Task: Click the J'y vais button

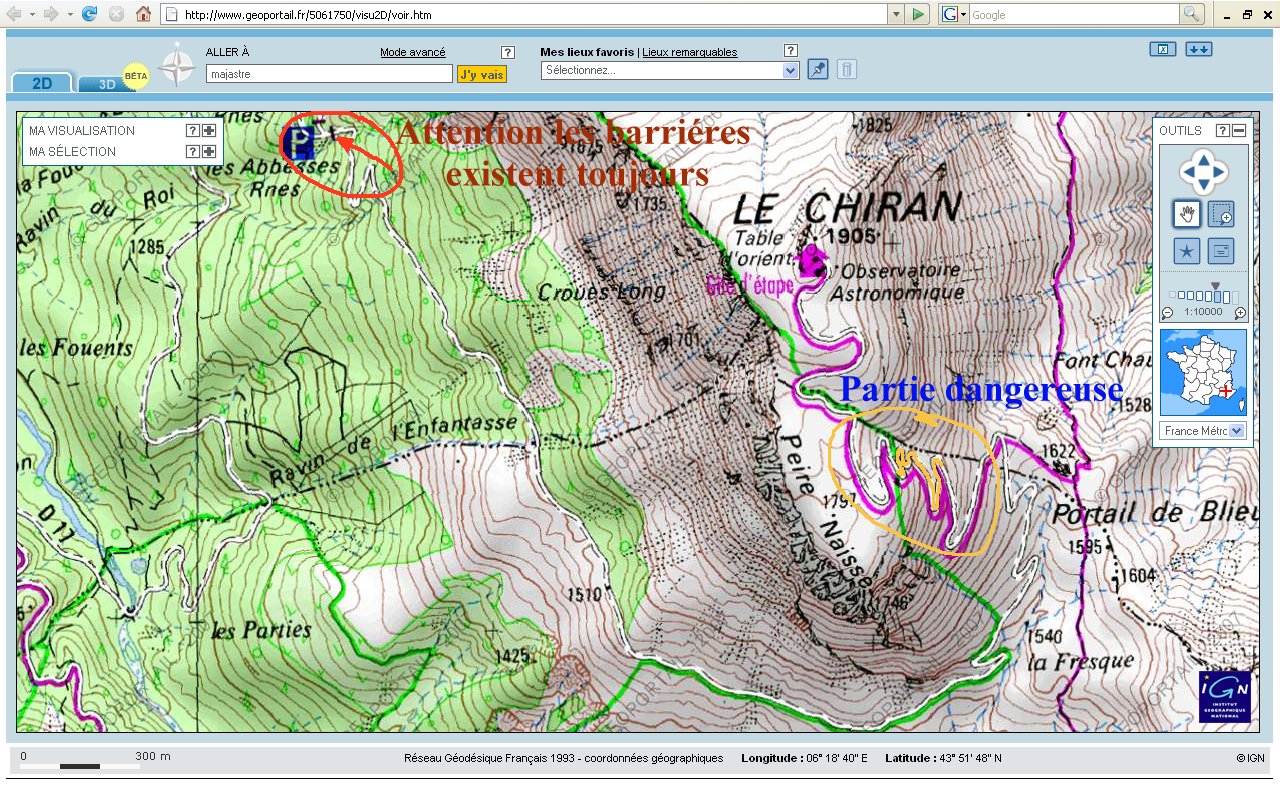Action: [x=482, y=74]
